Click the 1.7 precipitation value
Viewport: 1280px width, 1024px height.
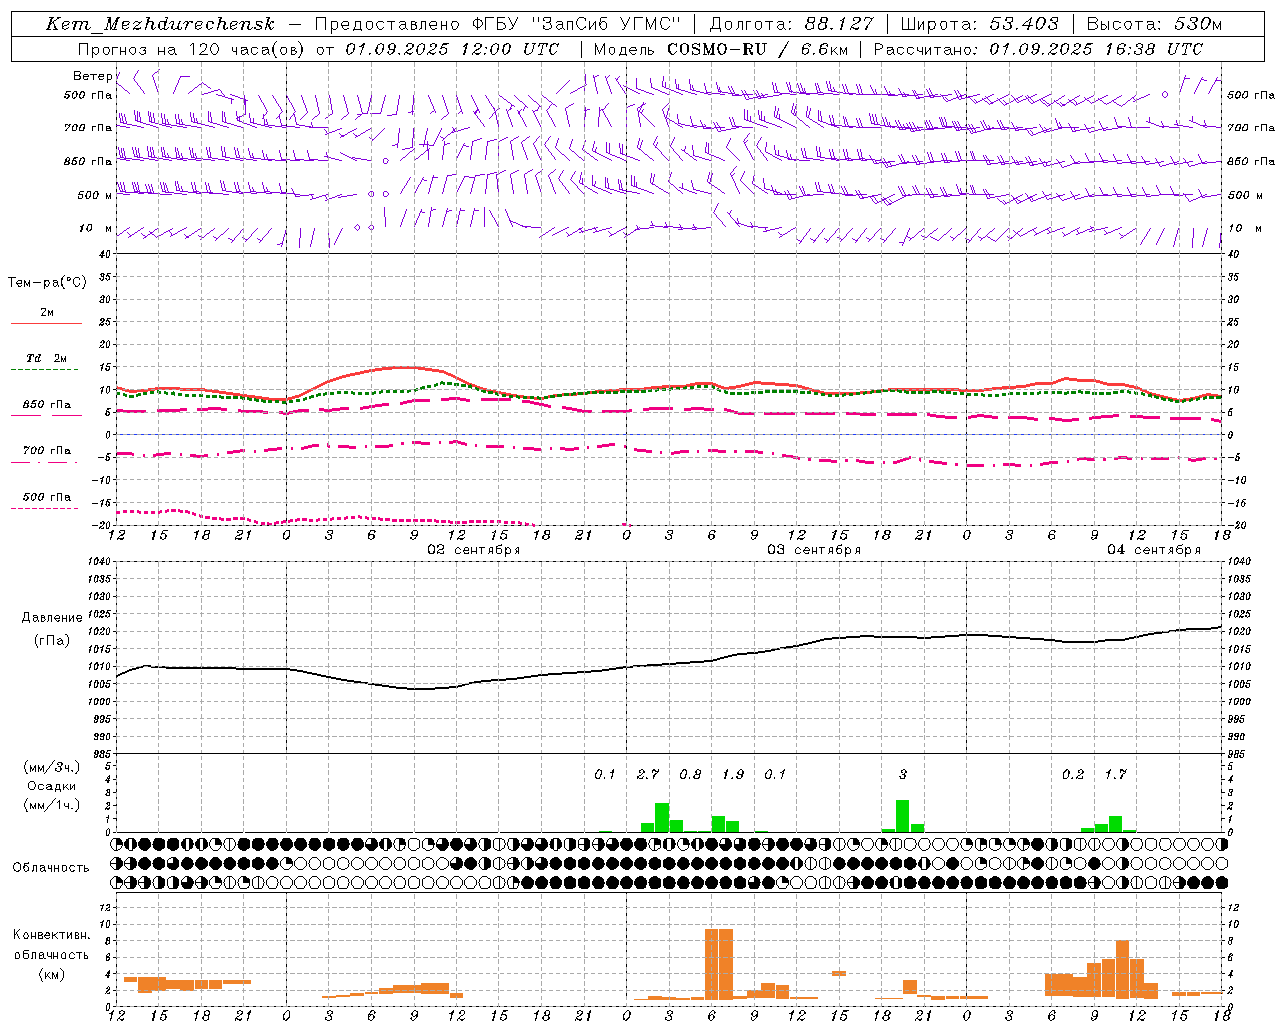tap(1116, 775)
